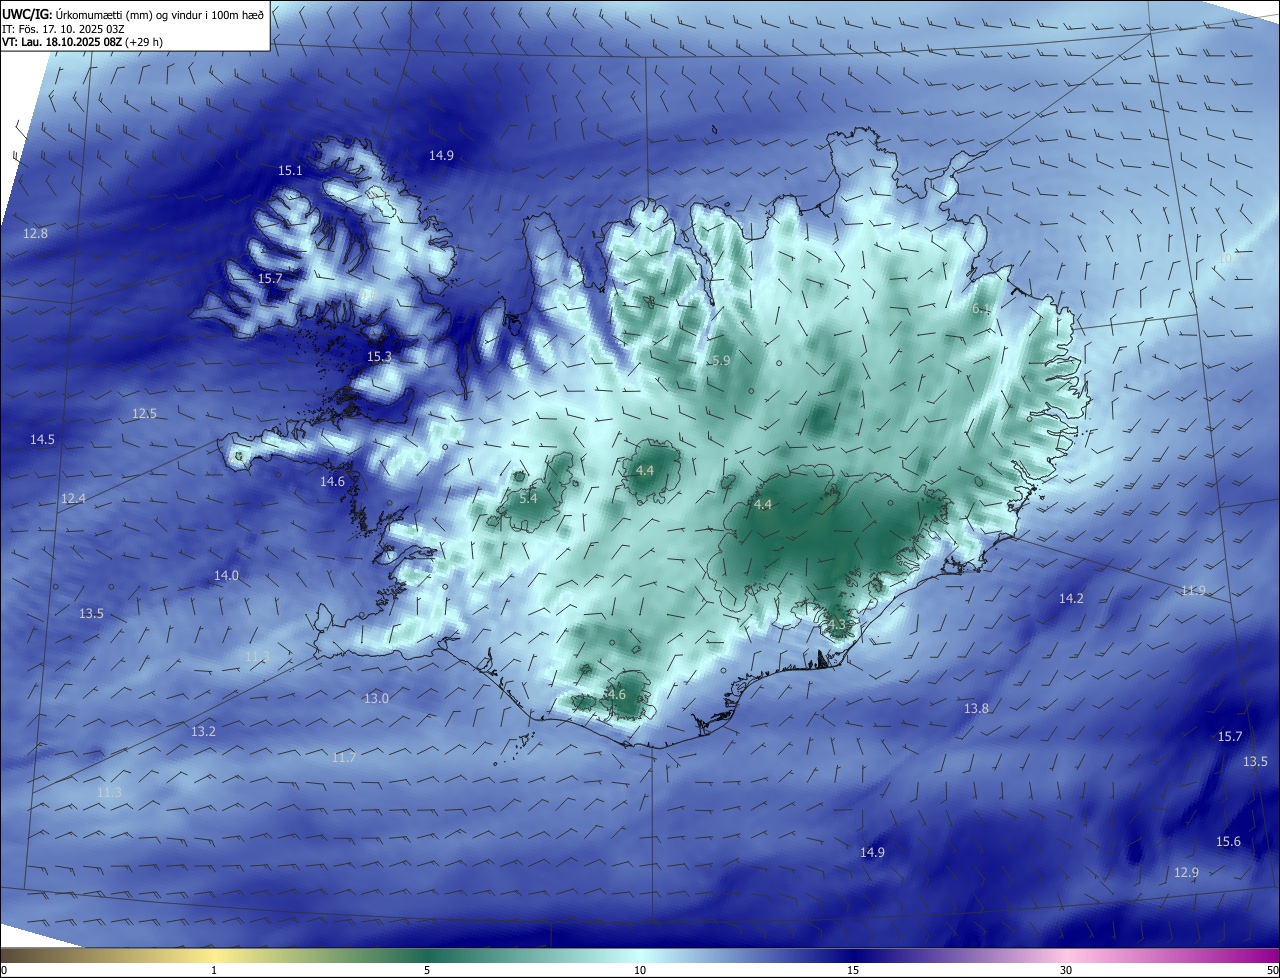The height and width of the screenshot is (978, 1280).
Task: Click the valid time 'VT: Lau. 18.10.2025 08Z (+29 h)'
Action: point(82,42)
